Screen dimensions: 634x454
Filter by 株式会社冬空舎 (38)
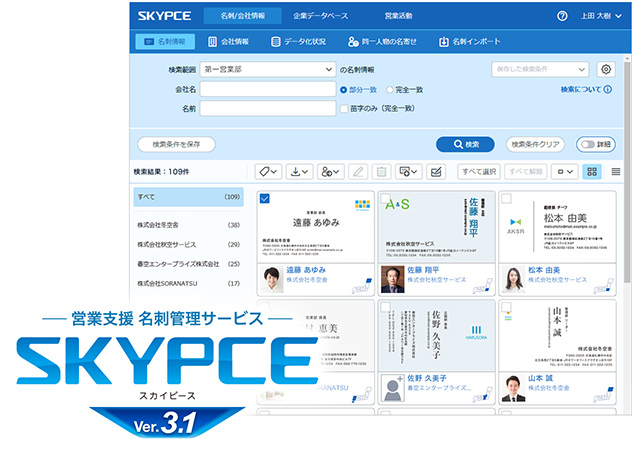[188, 225]
